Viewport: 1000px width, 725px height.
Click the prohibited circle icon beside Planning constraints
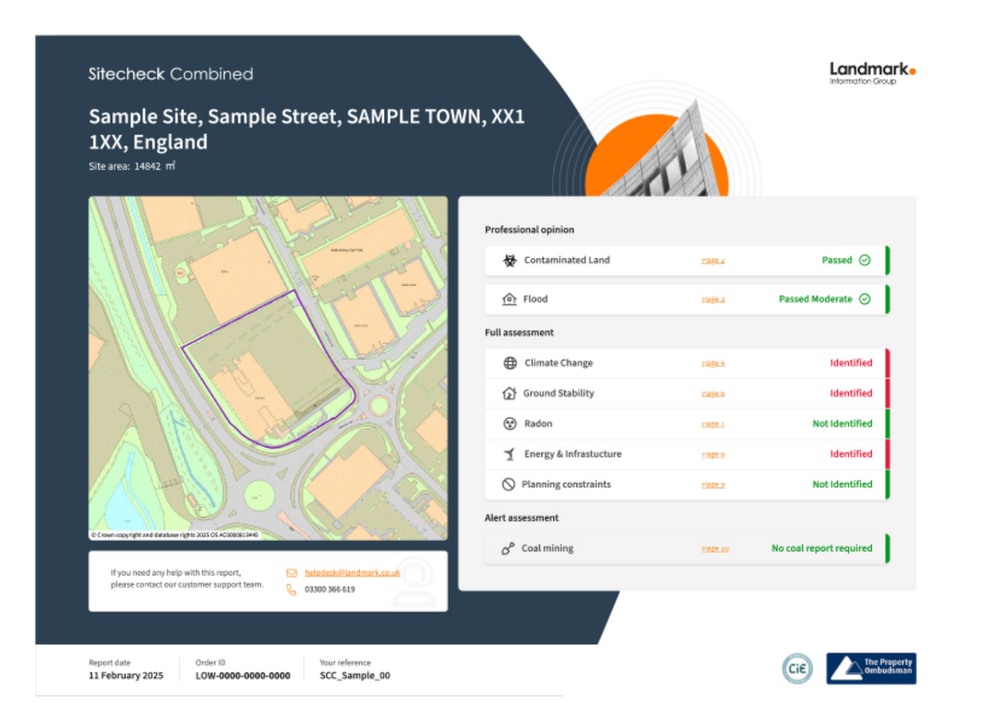[508, 485]
